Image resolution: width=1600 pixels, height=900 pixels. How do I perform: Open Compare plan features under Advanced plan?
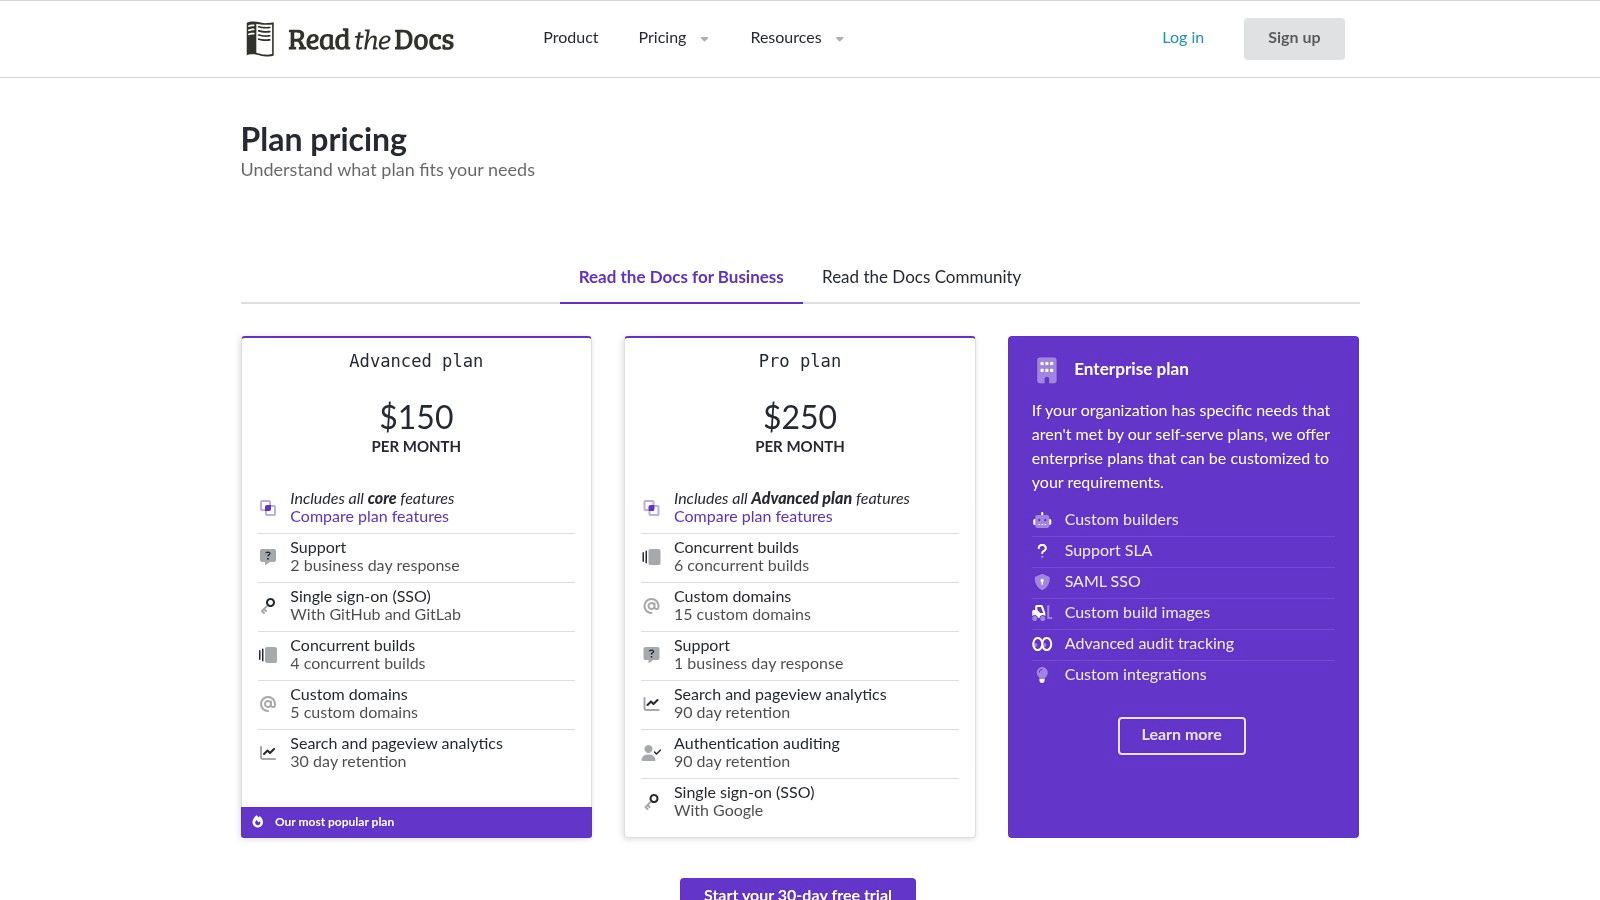tap(369, 517)
